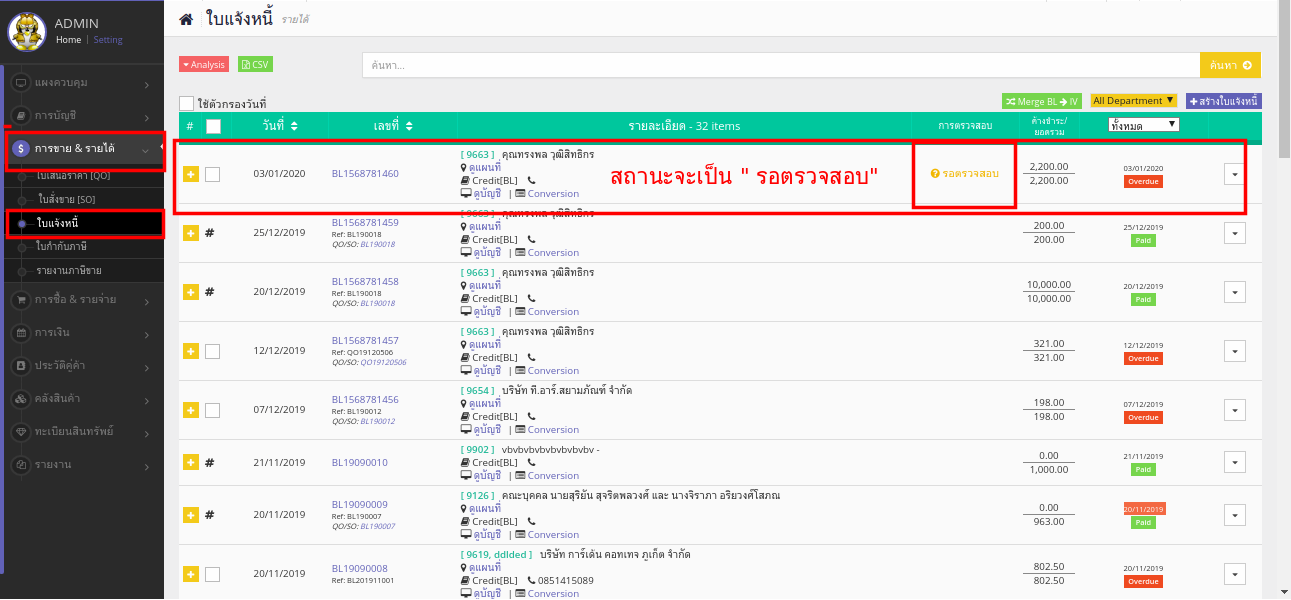Viewport: 1291px width, 600px height.
Task: Click the Paid badge dated 25/12/2019
Action: 1143,241
